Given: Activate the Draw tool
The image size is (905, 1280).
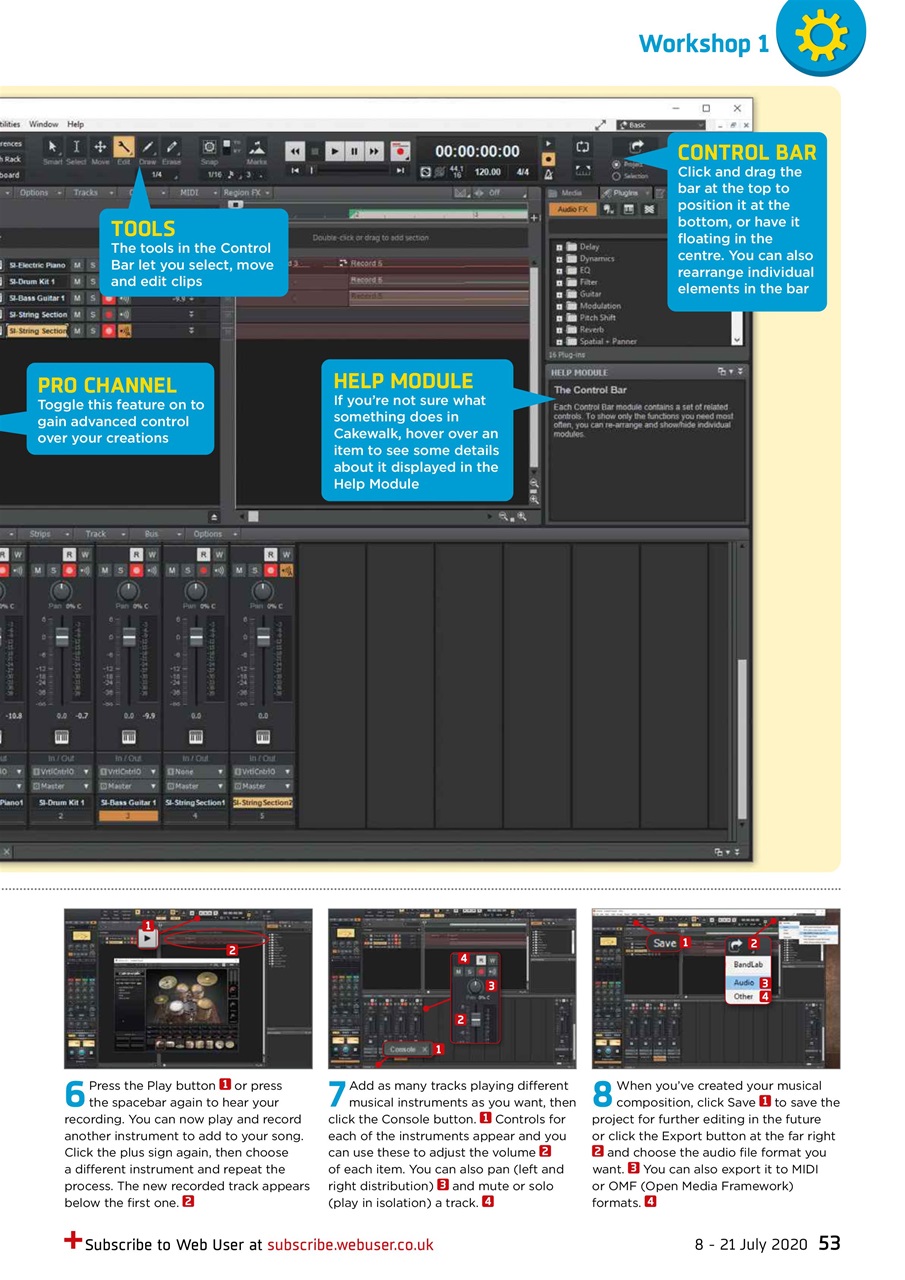Looking at the screenshot, I should pyautogui.click(x=147, y=147).
